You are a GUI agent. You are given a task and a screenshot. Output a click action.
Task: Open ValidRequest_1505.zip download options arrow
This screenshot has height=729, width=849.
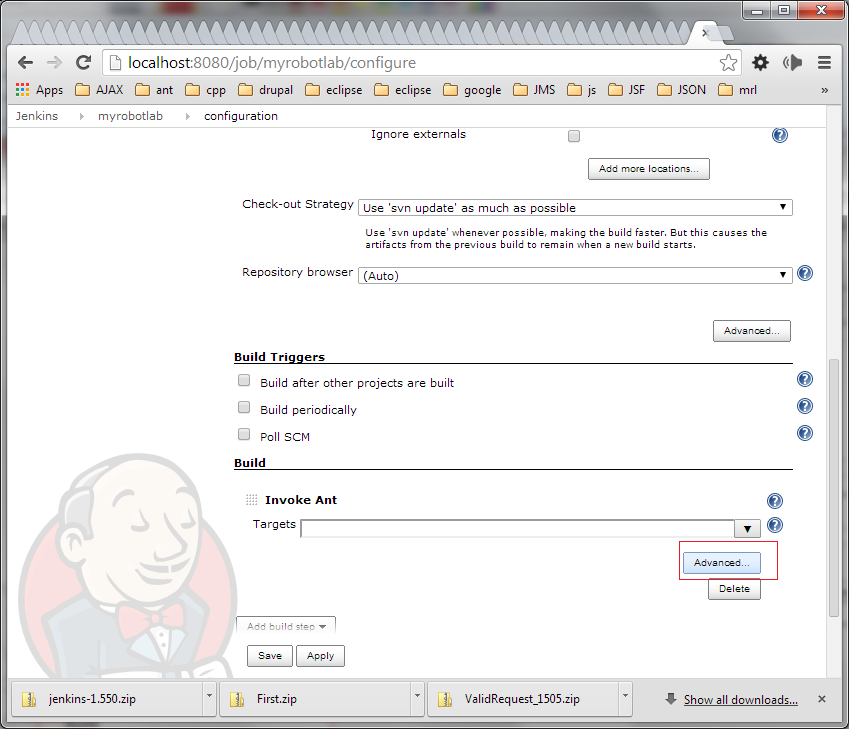pyautogui.click(x=625, y=697)
